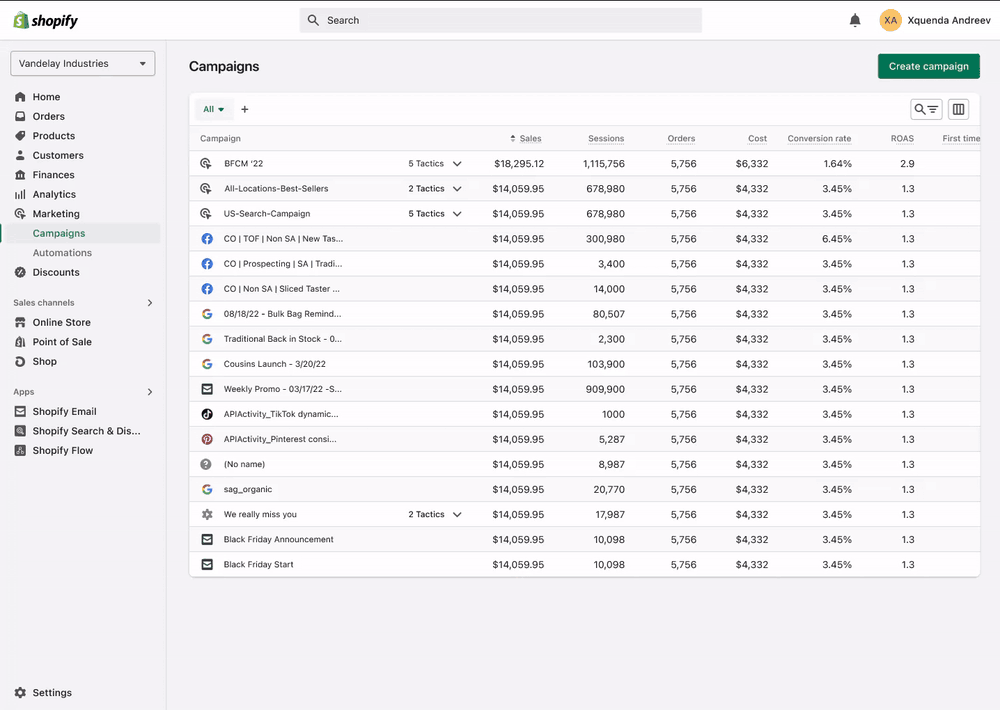The height and width of the screenshot is (710, 1000).
Task: Click the Discounts percent icon
Action: point(20,272)
